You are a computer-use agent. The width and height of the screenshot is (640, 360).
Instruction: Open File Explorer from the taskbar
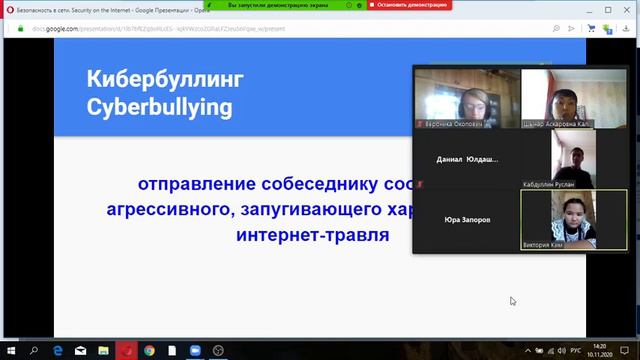[103, 351]
